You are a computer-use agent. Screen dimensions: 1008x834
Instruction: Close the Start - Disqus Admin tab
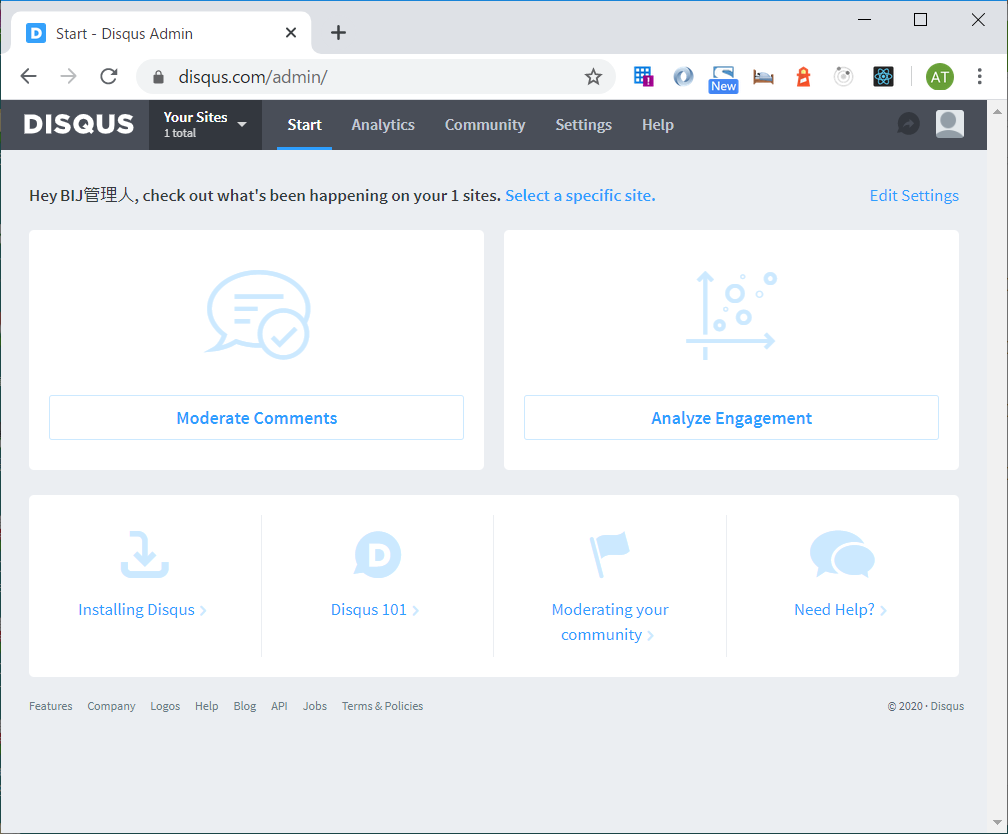pyautogui.click(x=291, y=33)
